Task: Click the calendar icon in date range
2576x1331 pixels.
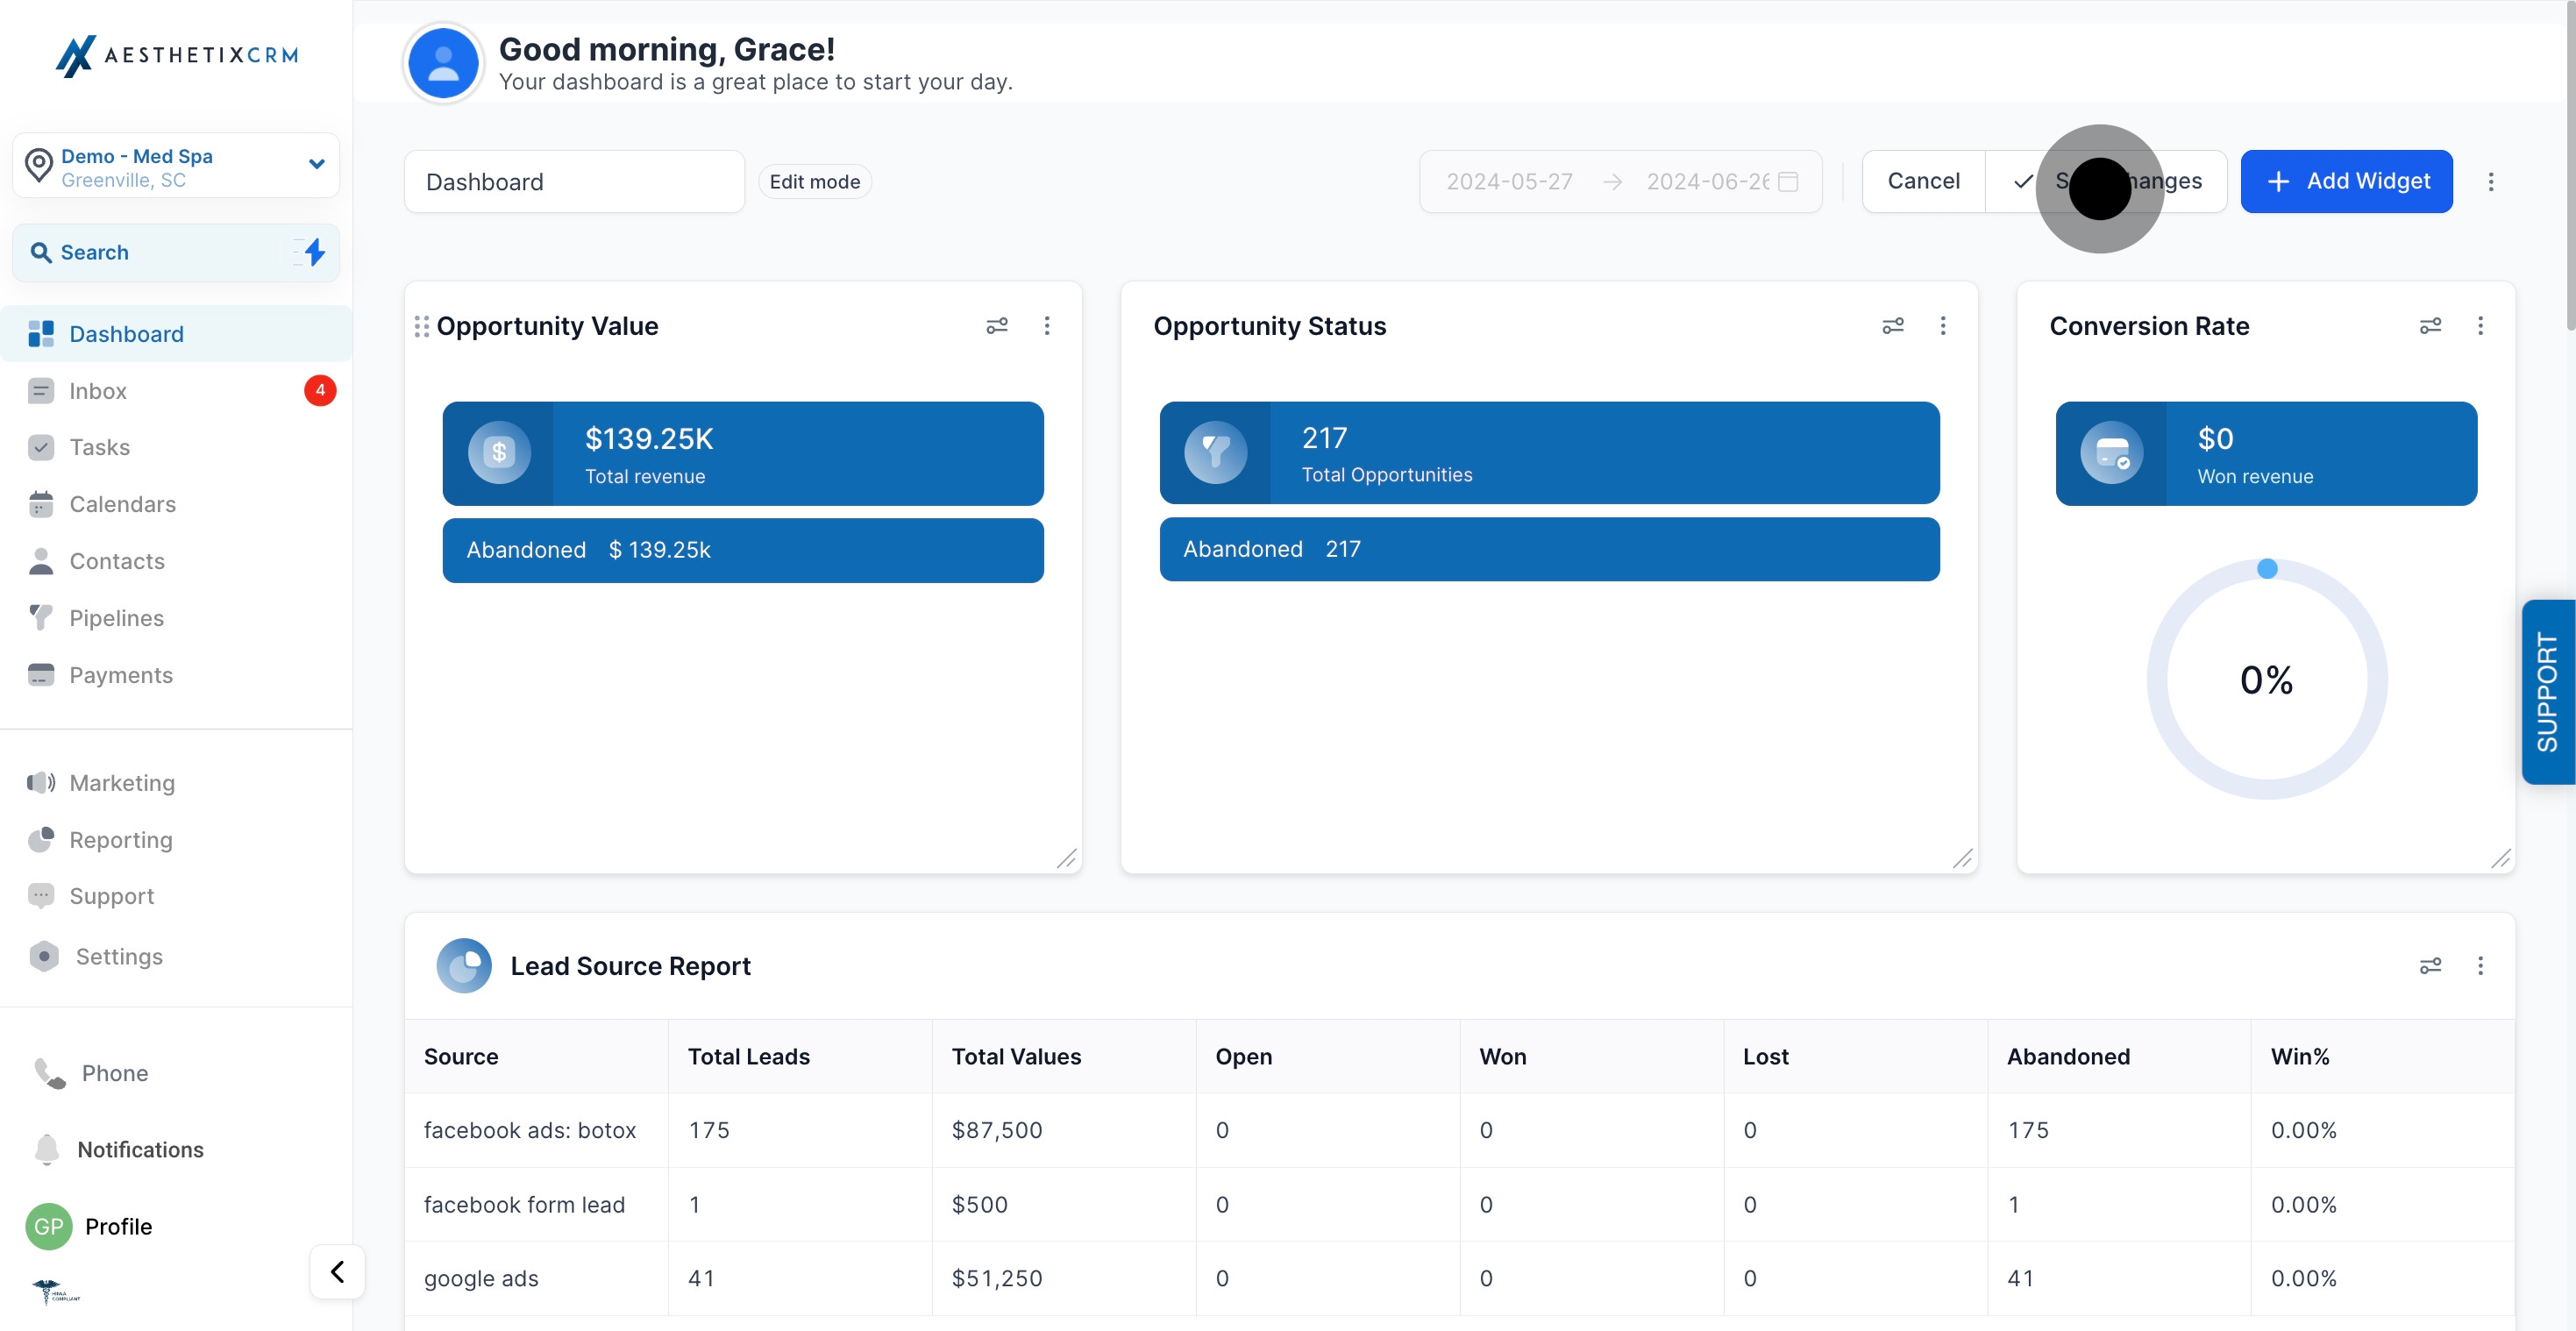Action: click(1788, 182)
